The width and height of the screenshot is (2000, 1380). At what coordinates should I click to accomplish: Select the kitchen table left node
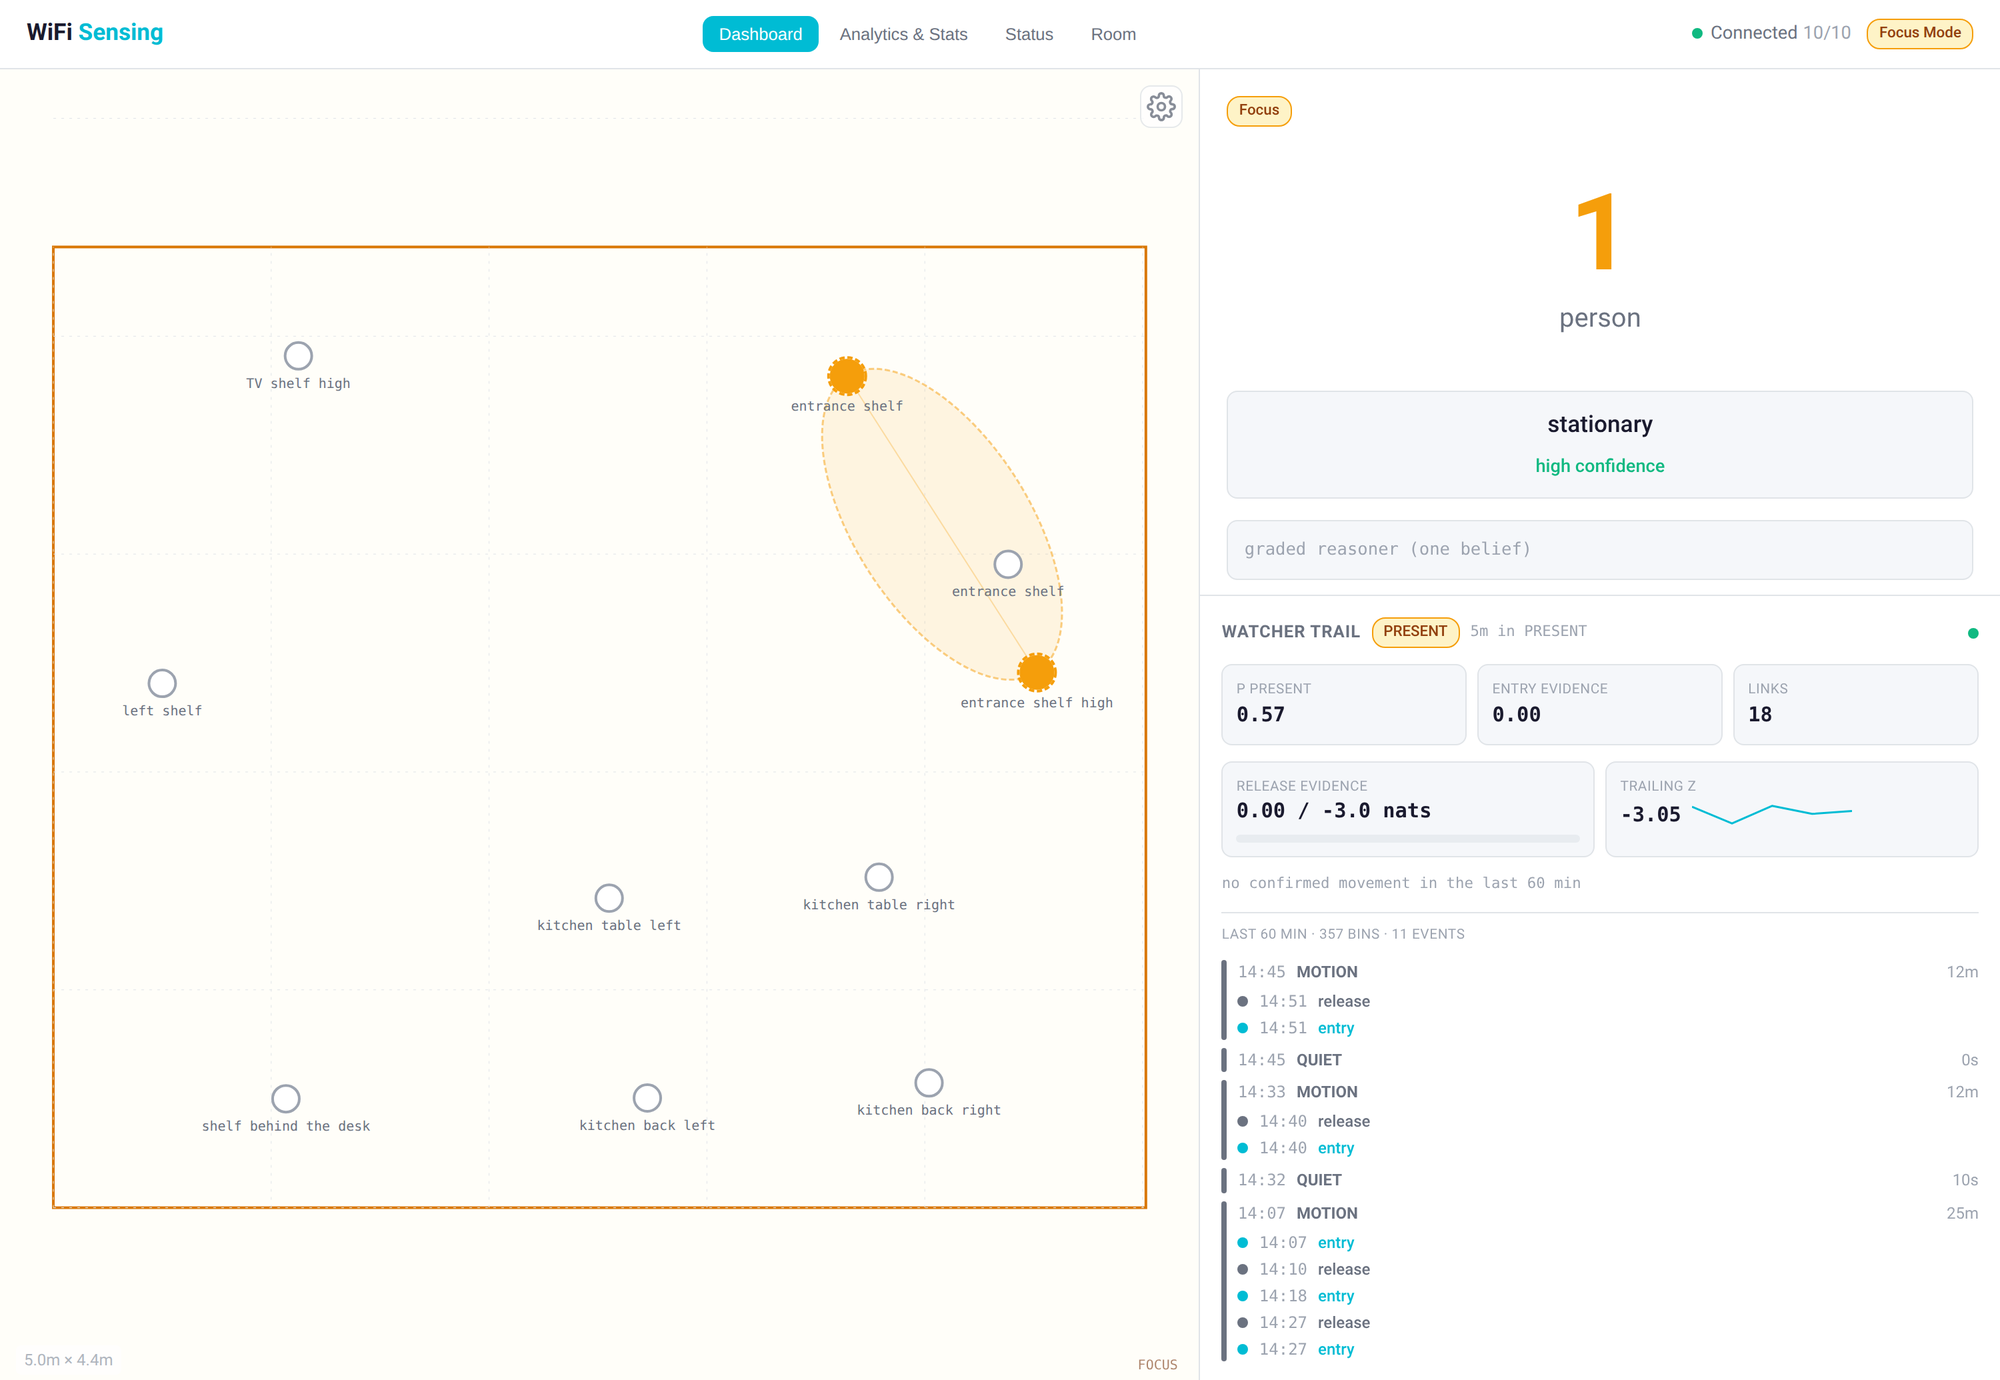609,898
